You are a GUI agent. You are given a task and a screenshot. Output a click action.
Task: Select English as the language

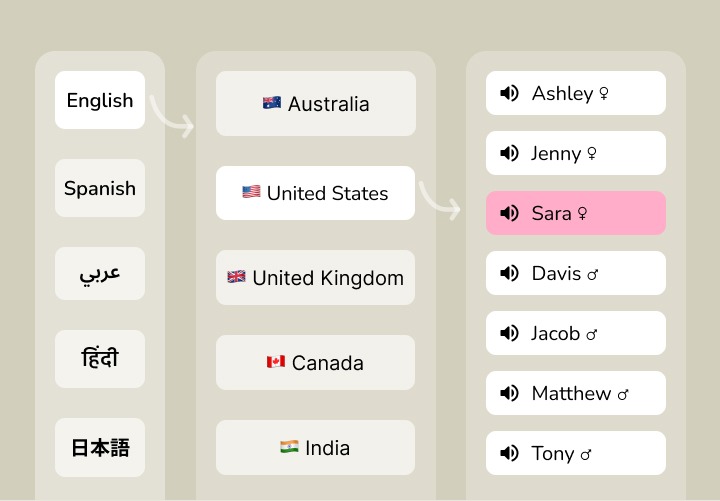tap(100, 100)
